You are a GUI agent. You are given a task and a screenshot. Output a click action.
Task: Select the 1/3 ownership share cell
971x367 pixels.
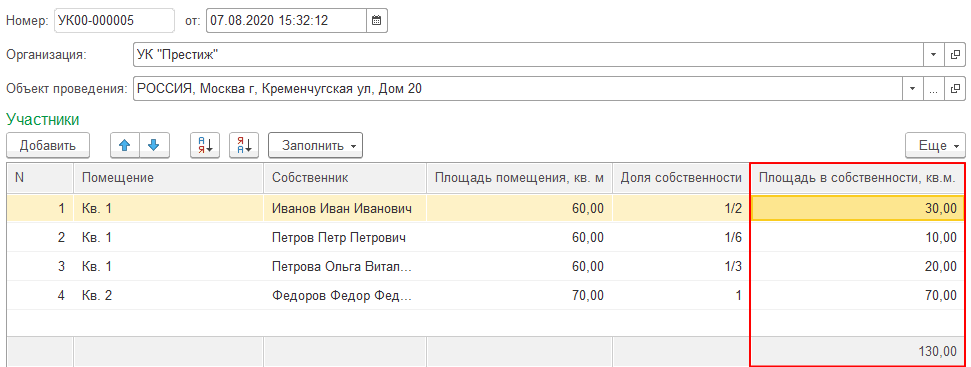681,267
